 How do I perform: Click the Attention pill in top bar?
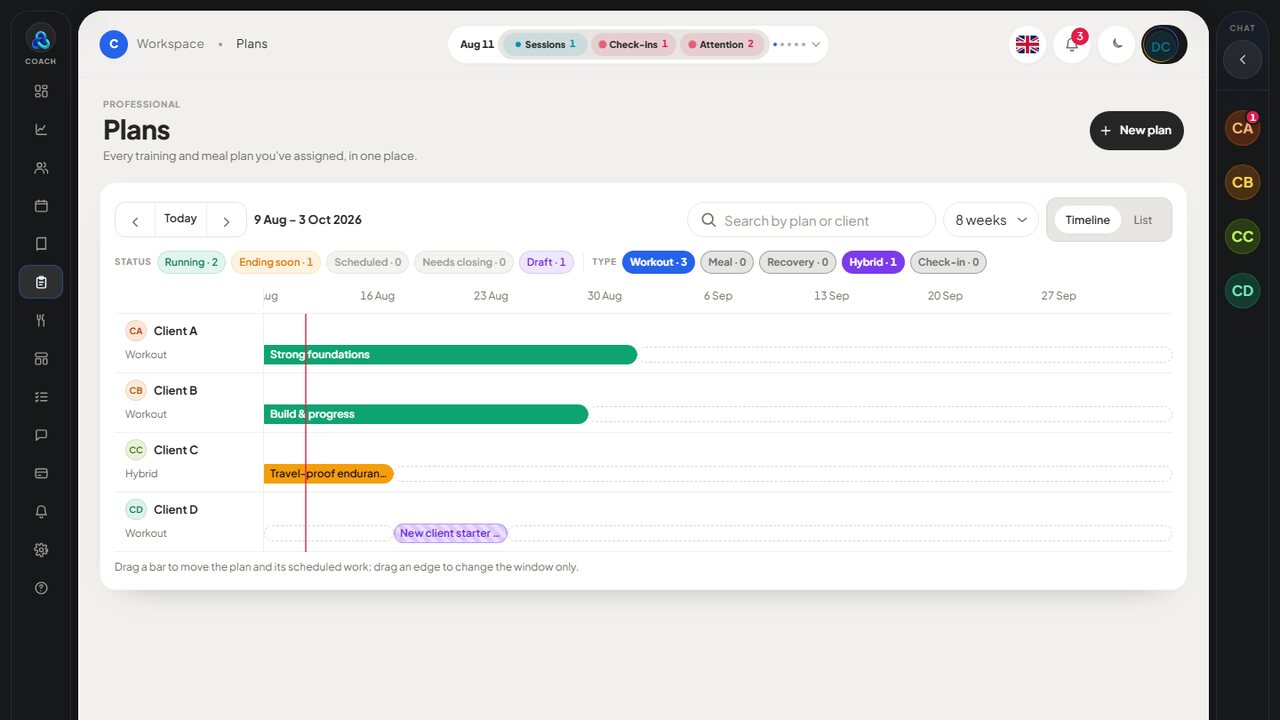(x=720, y=44)
